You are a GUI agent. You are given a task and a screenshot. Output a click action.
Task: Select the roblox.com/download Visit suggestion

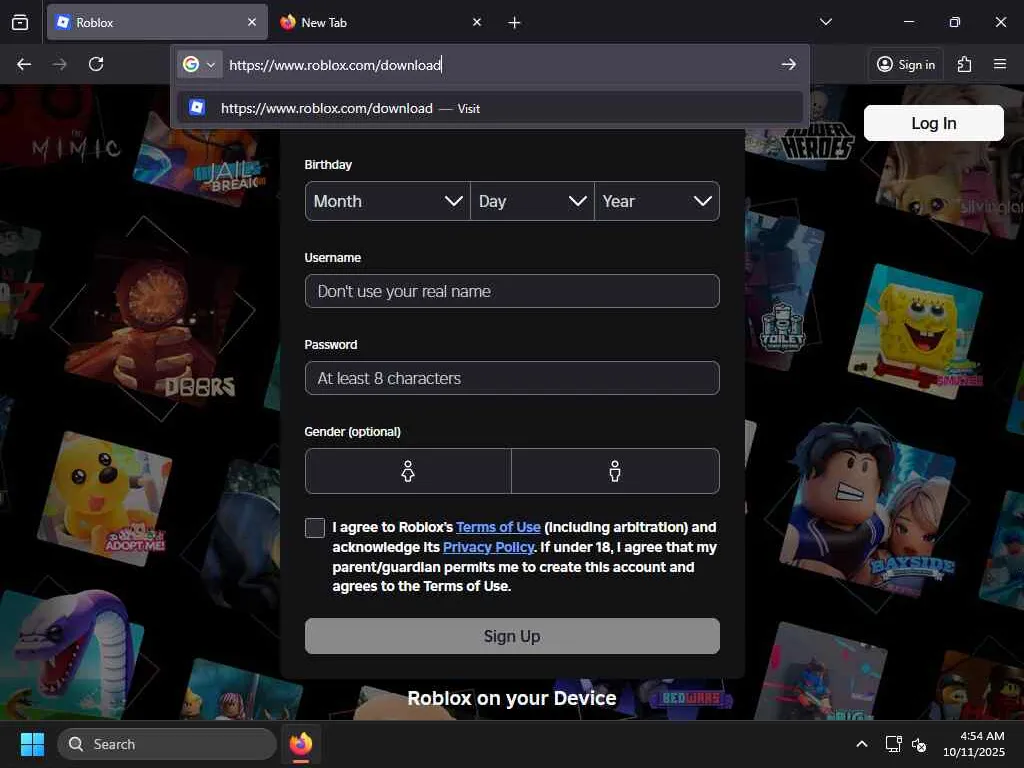[490, 108]
